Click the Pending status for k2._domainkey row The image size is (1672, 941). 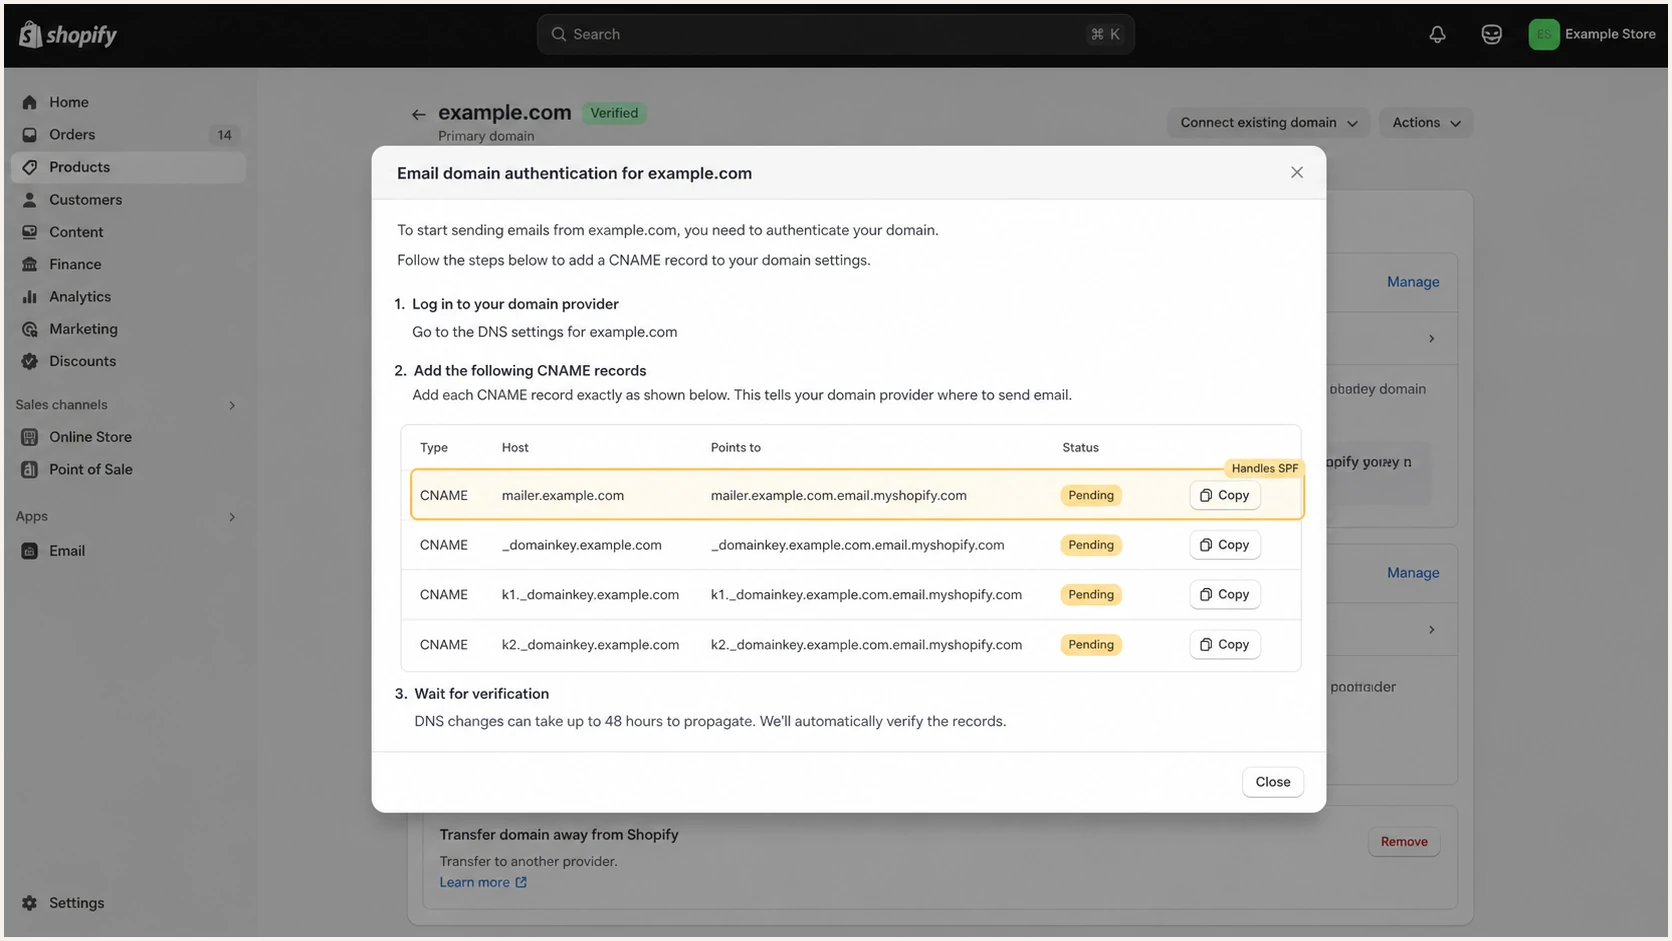[x=1090, y=644]
